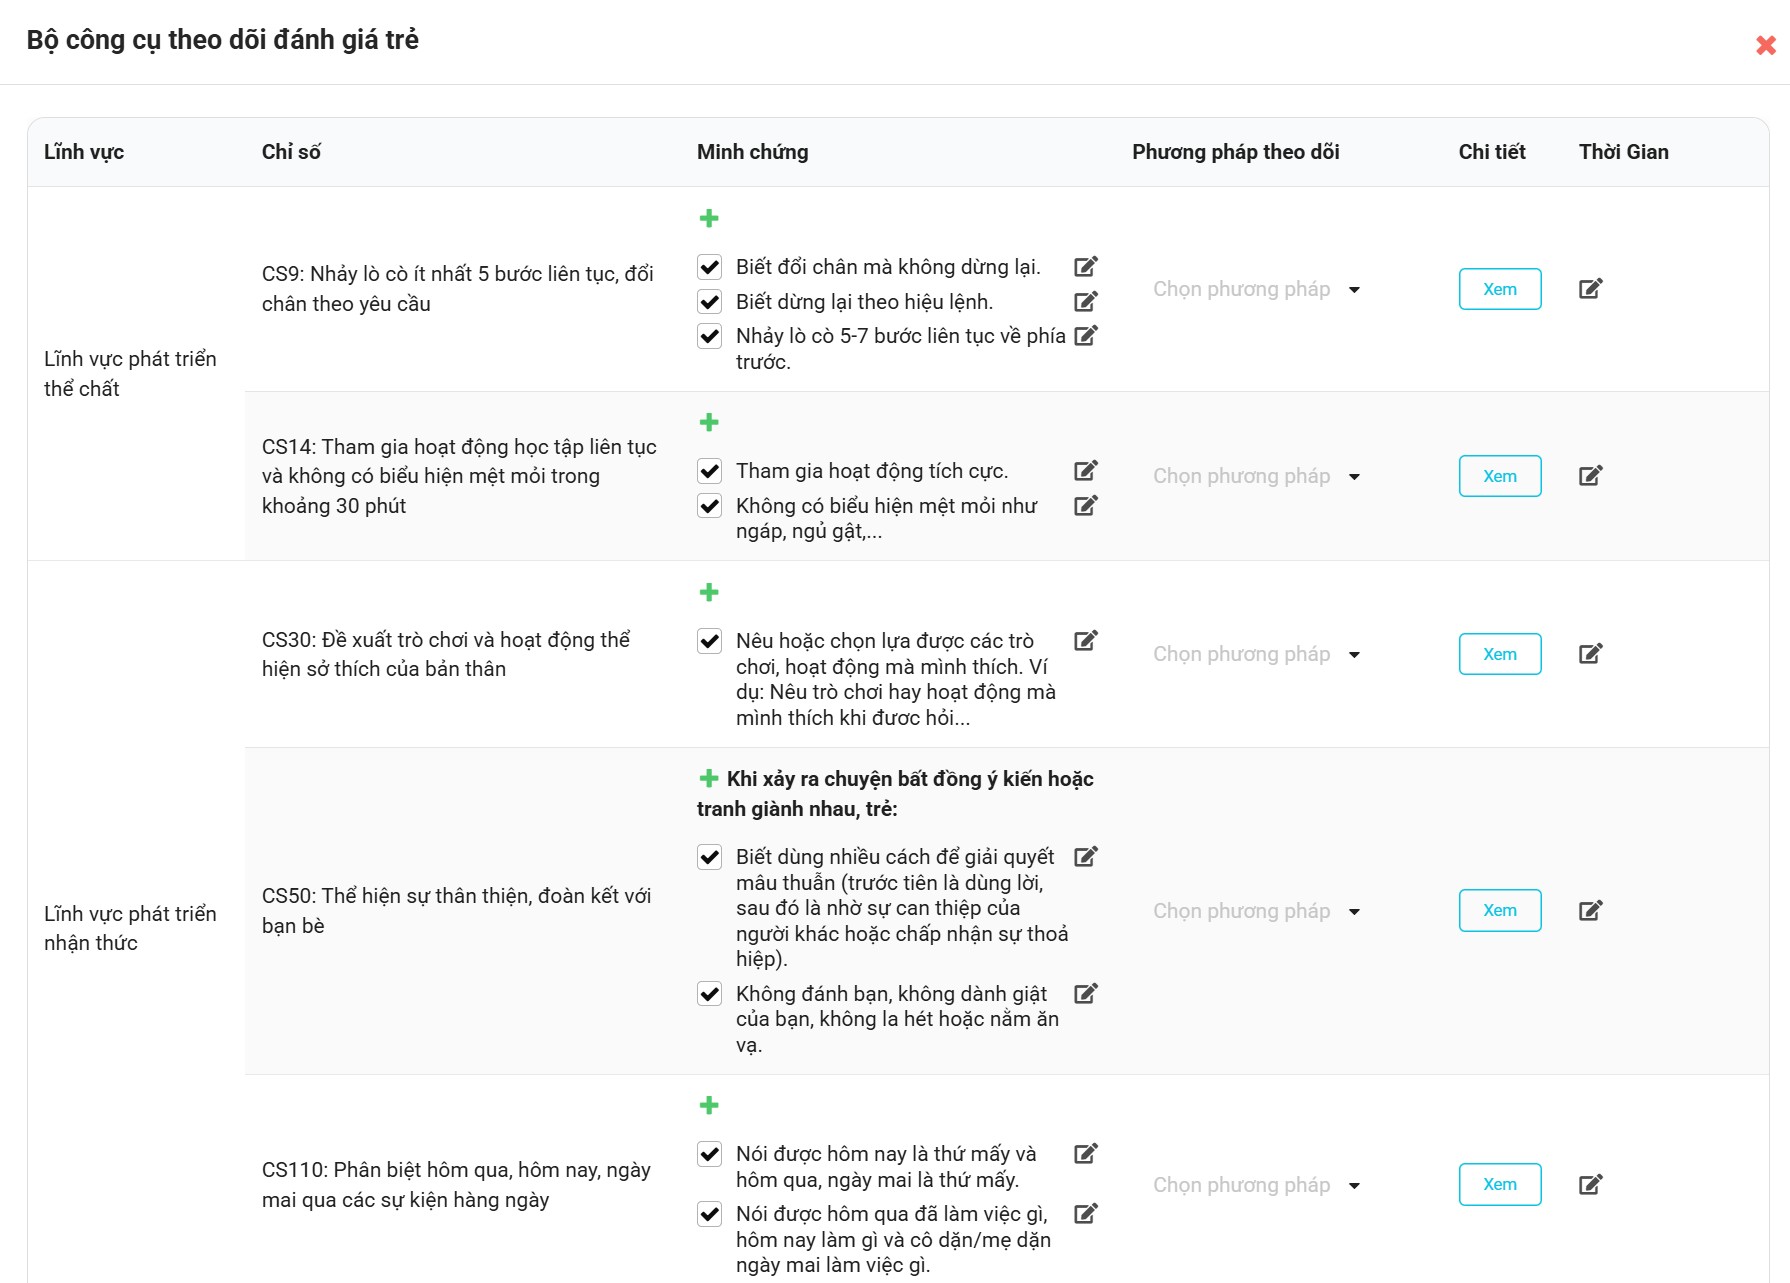Close the 'Bộ công cụ theo dõi' dialog
The height and width of the screenshot is (1283, 1790).
(1766, 45)
